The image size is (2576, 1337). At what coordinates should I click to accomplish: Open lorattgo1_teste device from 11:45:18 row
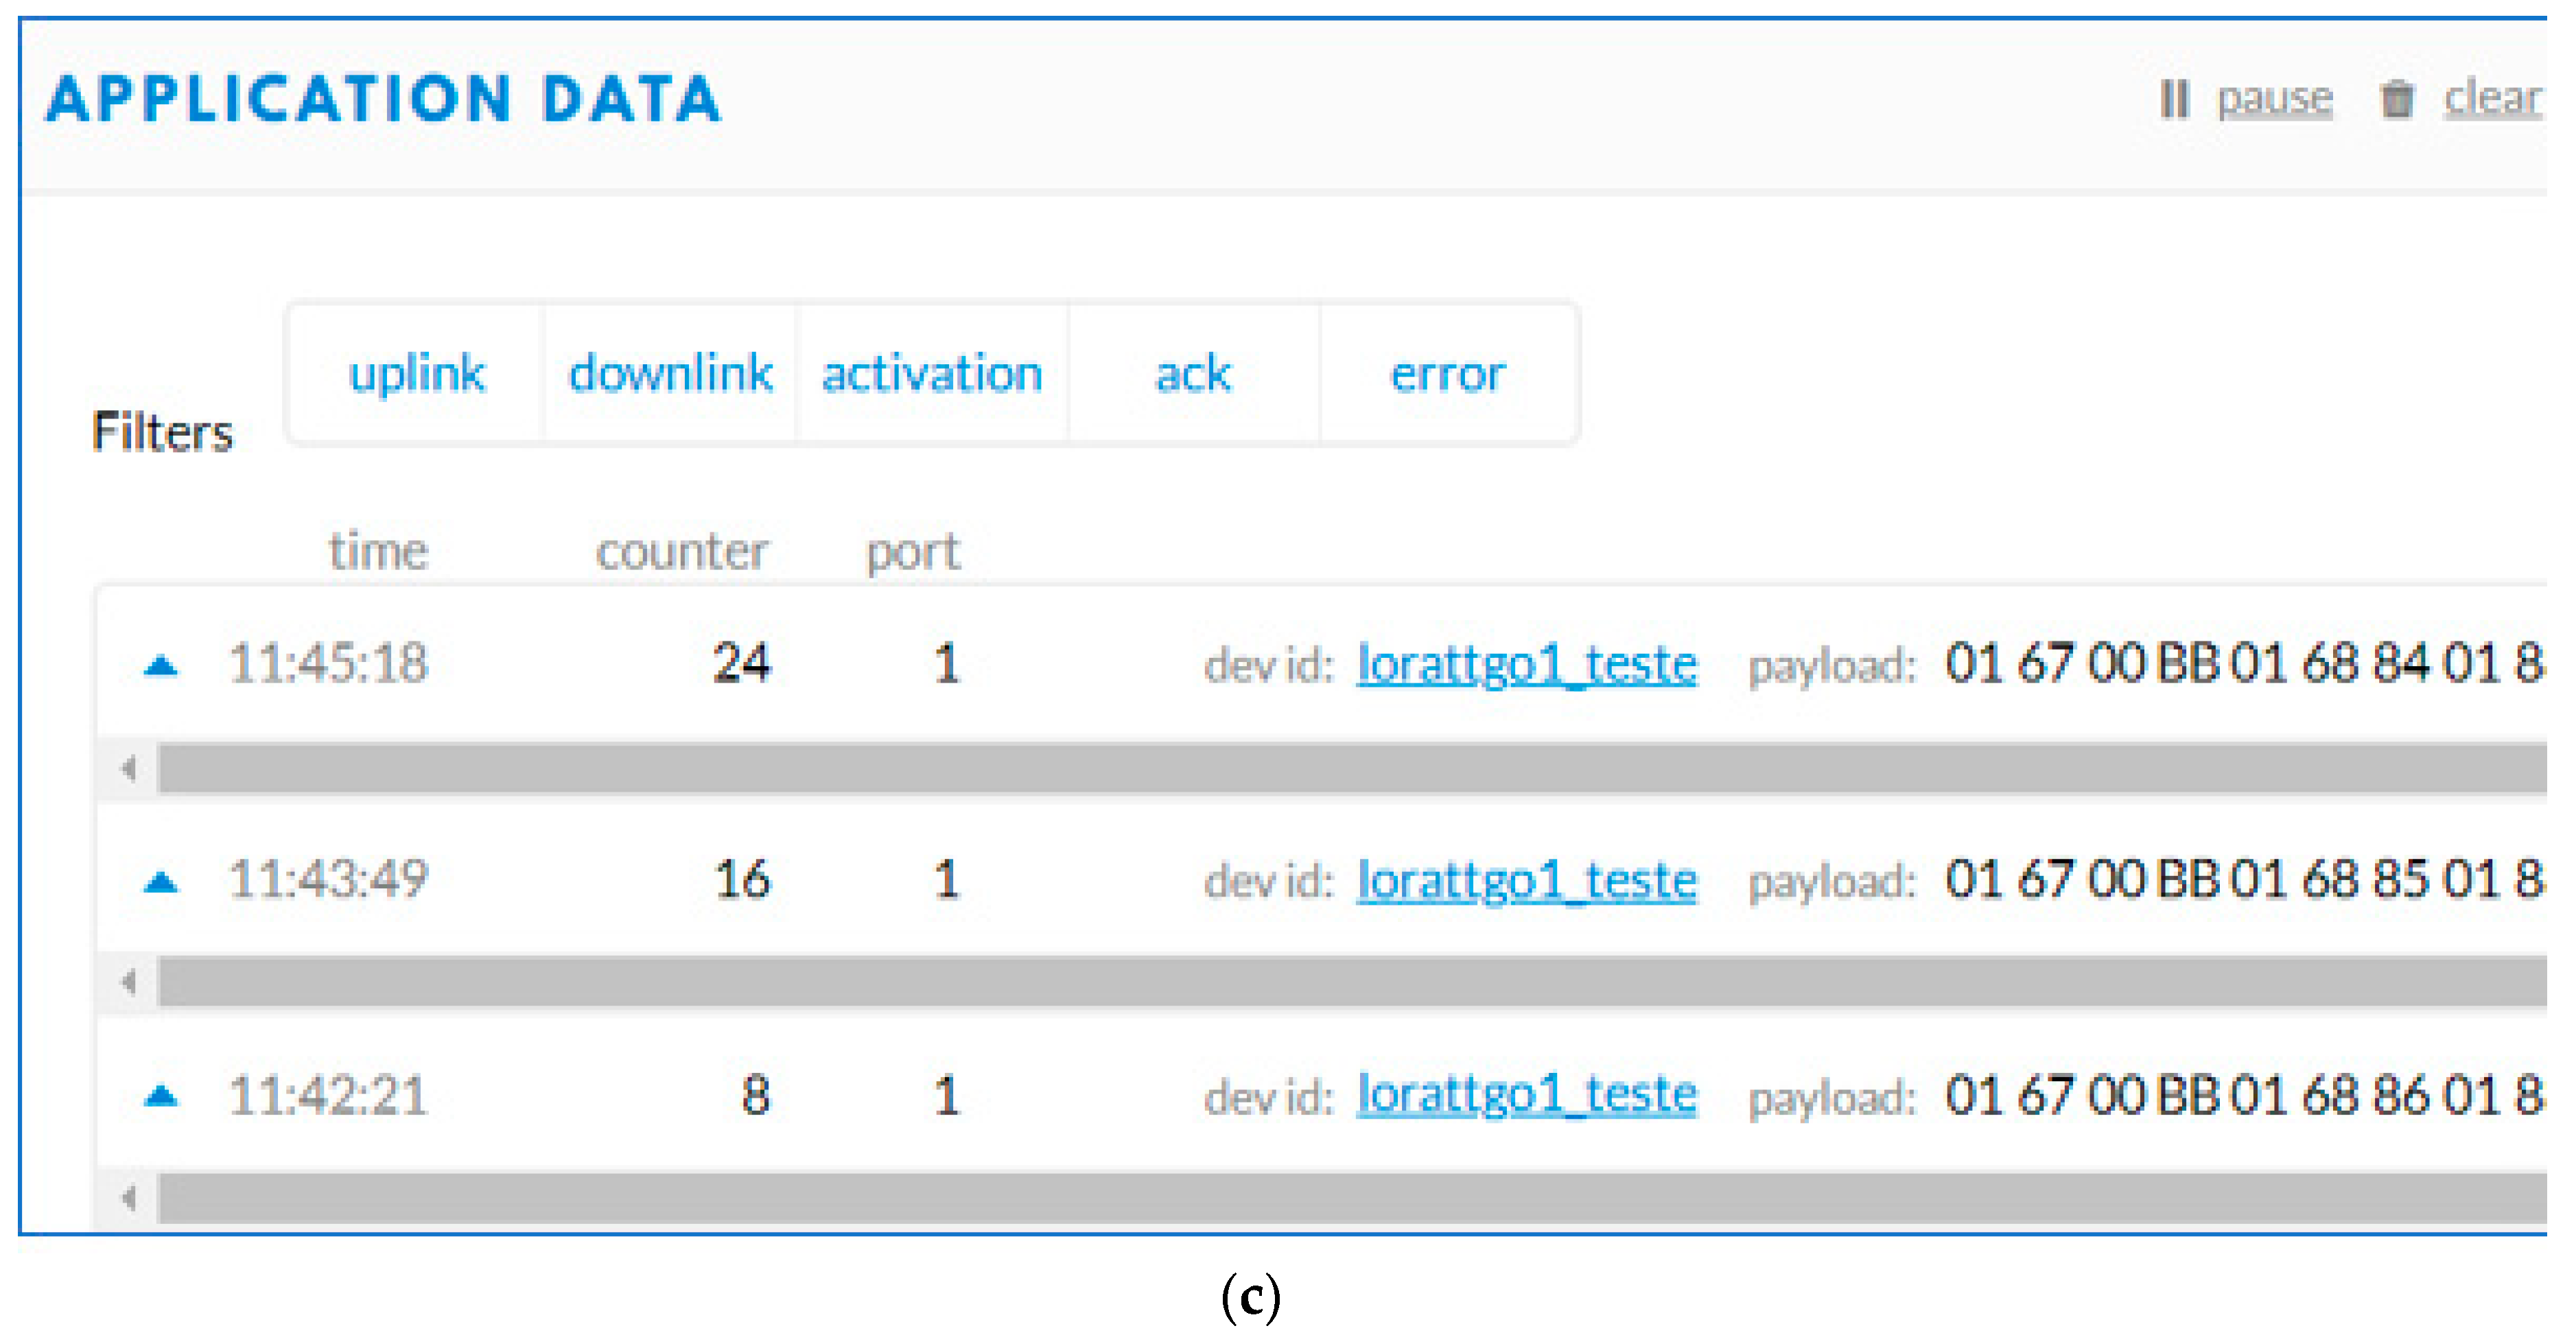coord(1526,664)
